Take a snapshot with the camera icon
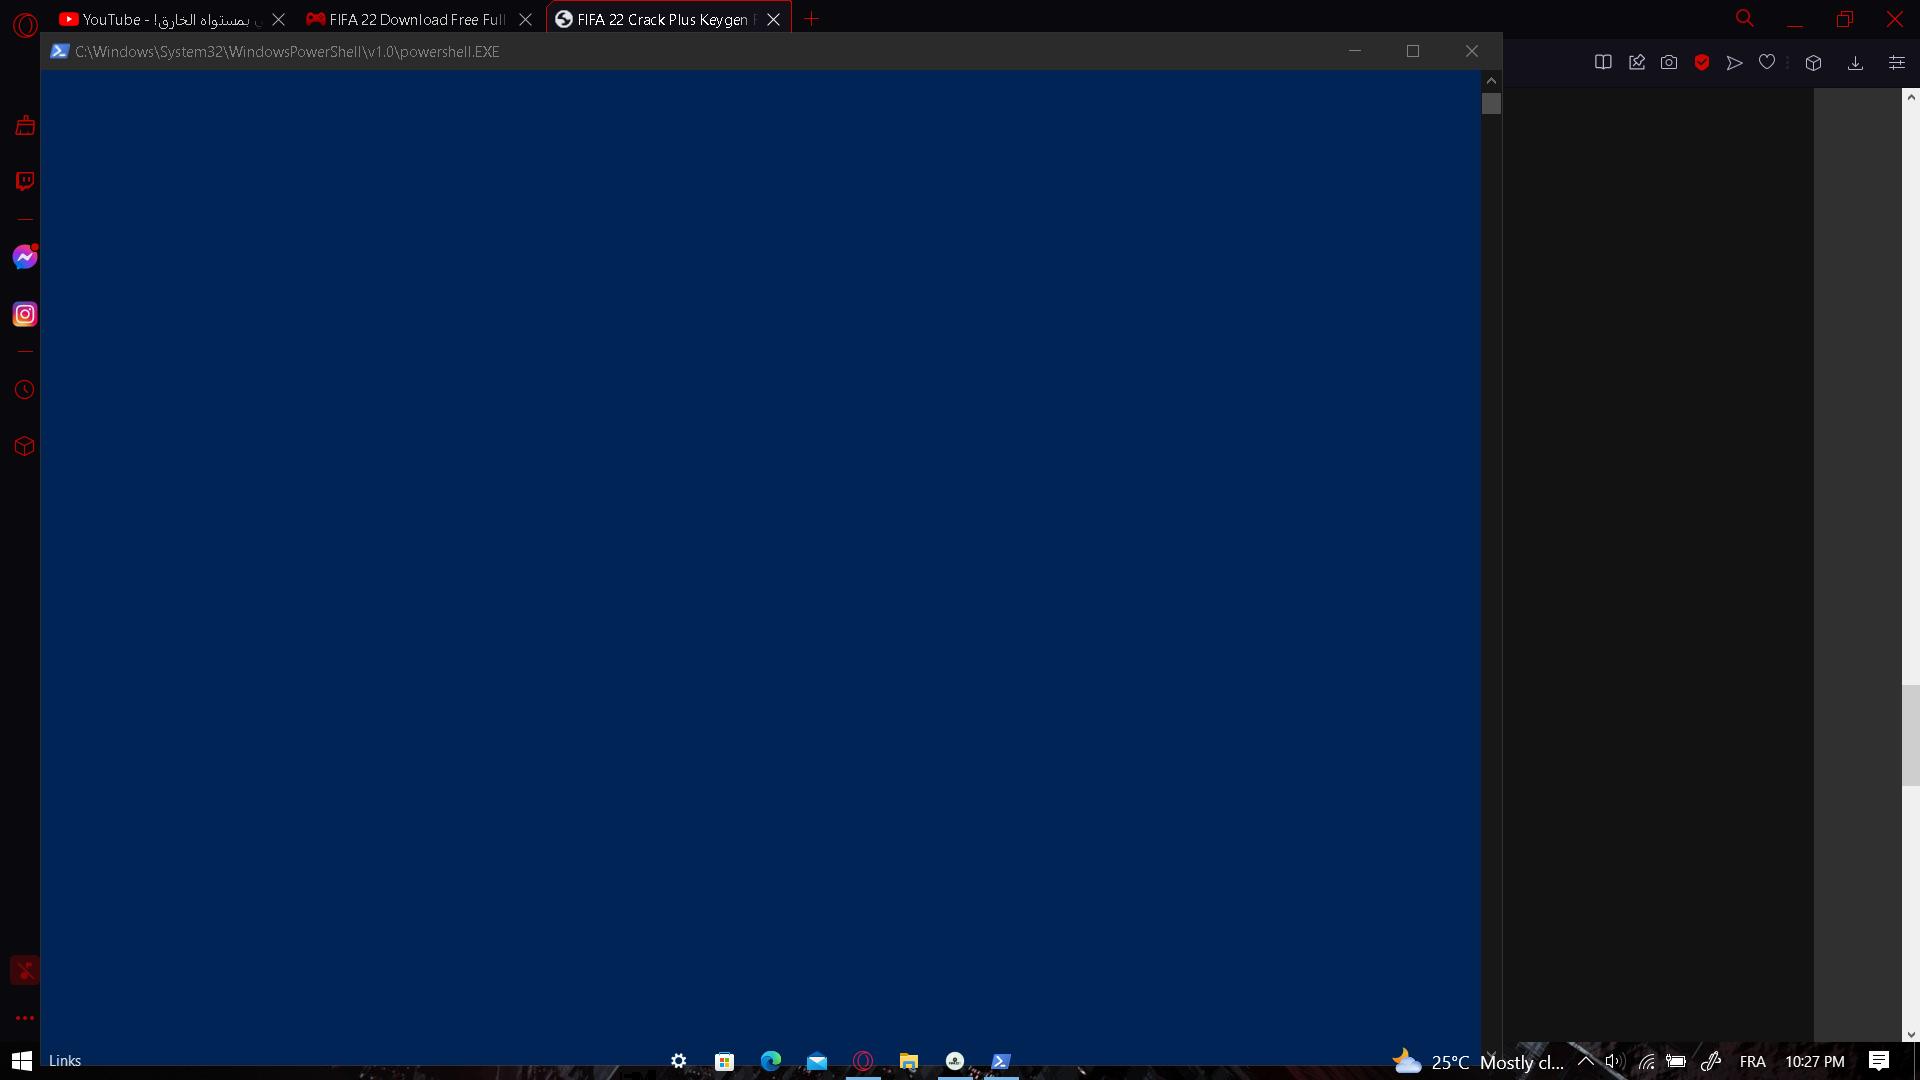1920x1080 pixels. point(1669,62)
